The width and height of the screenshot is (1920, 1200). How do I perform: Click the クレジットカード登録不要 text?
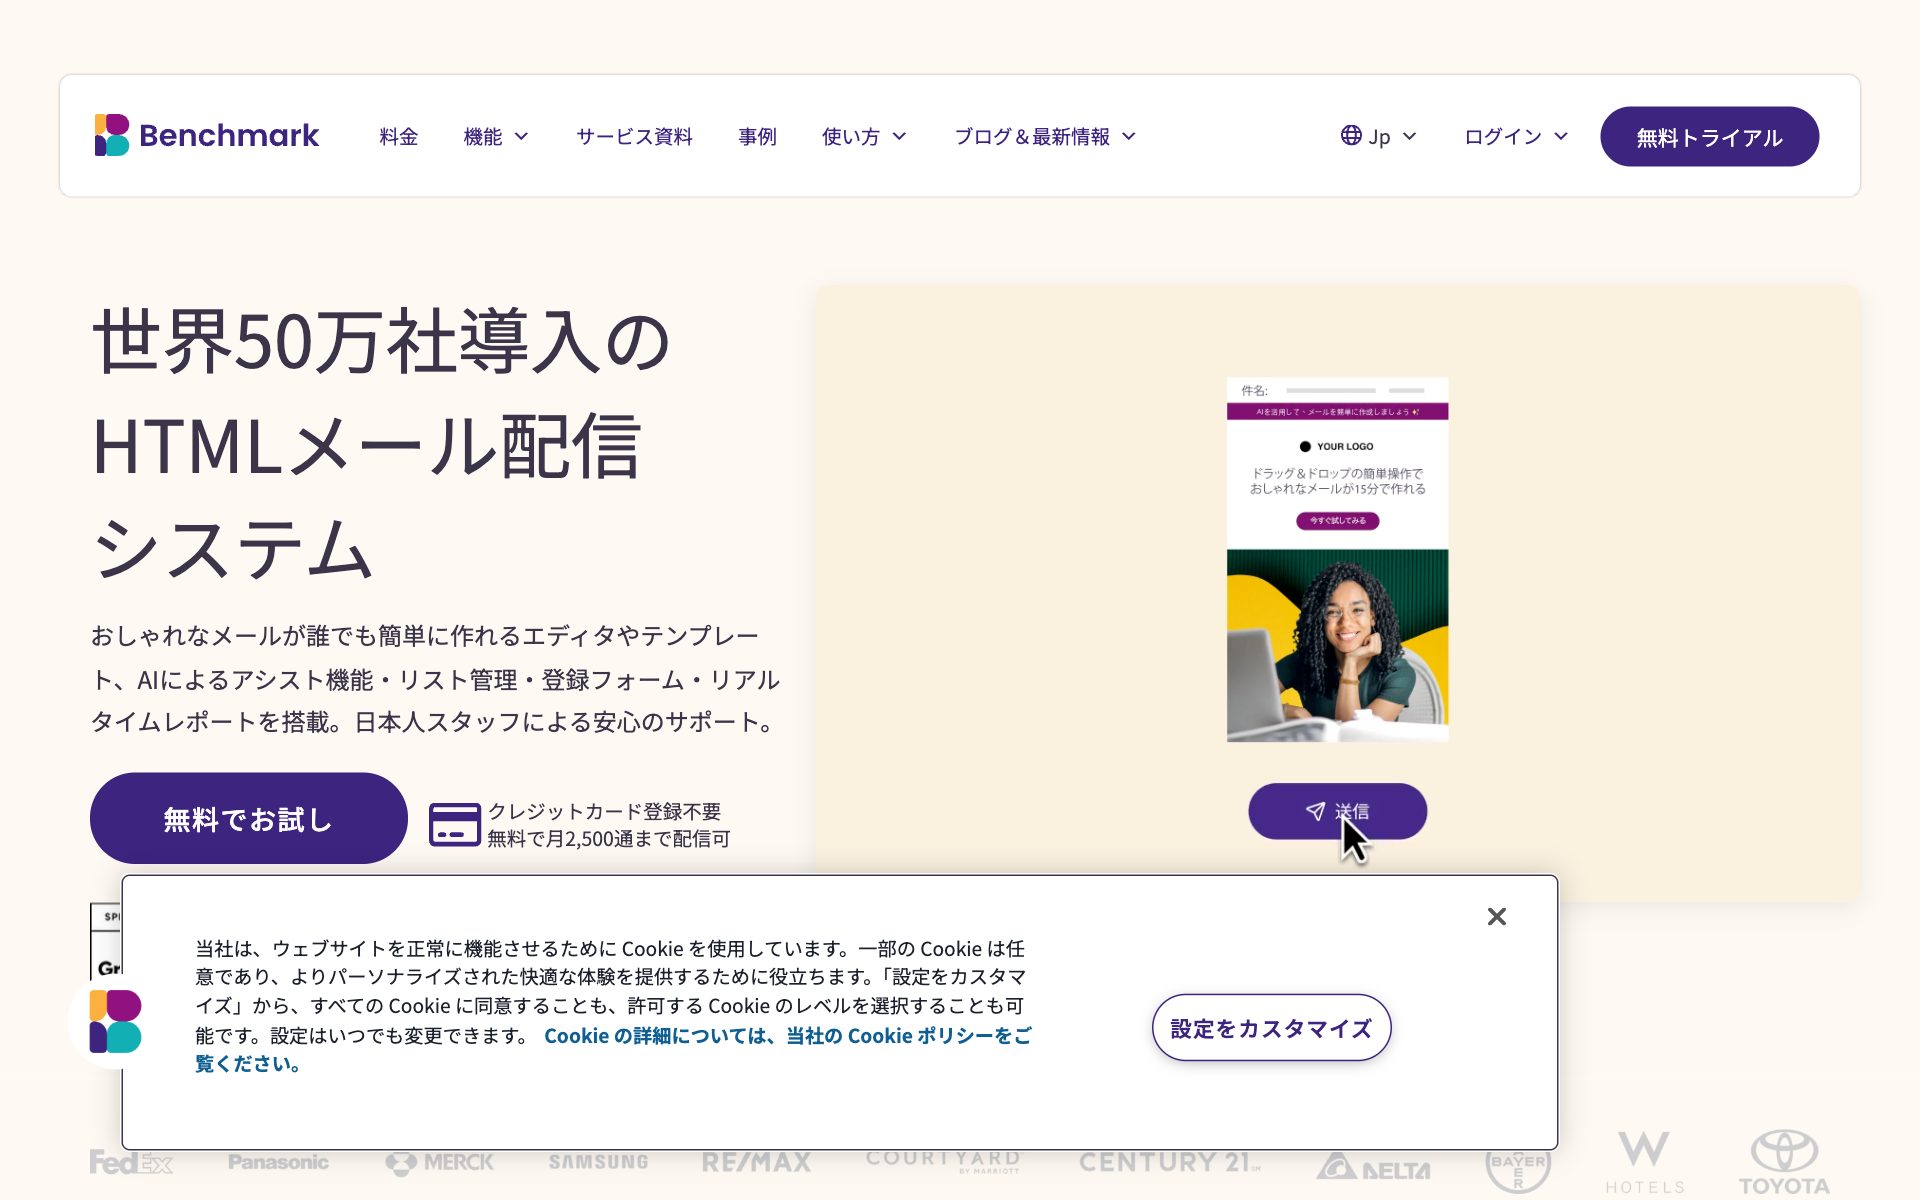coord(604,811)
